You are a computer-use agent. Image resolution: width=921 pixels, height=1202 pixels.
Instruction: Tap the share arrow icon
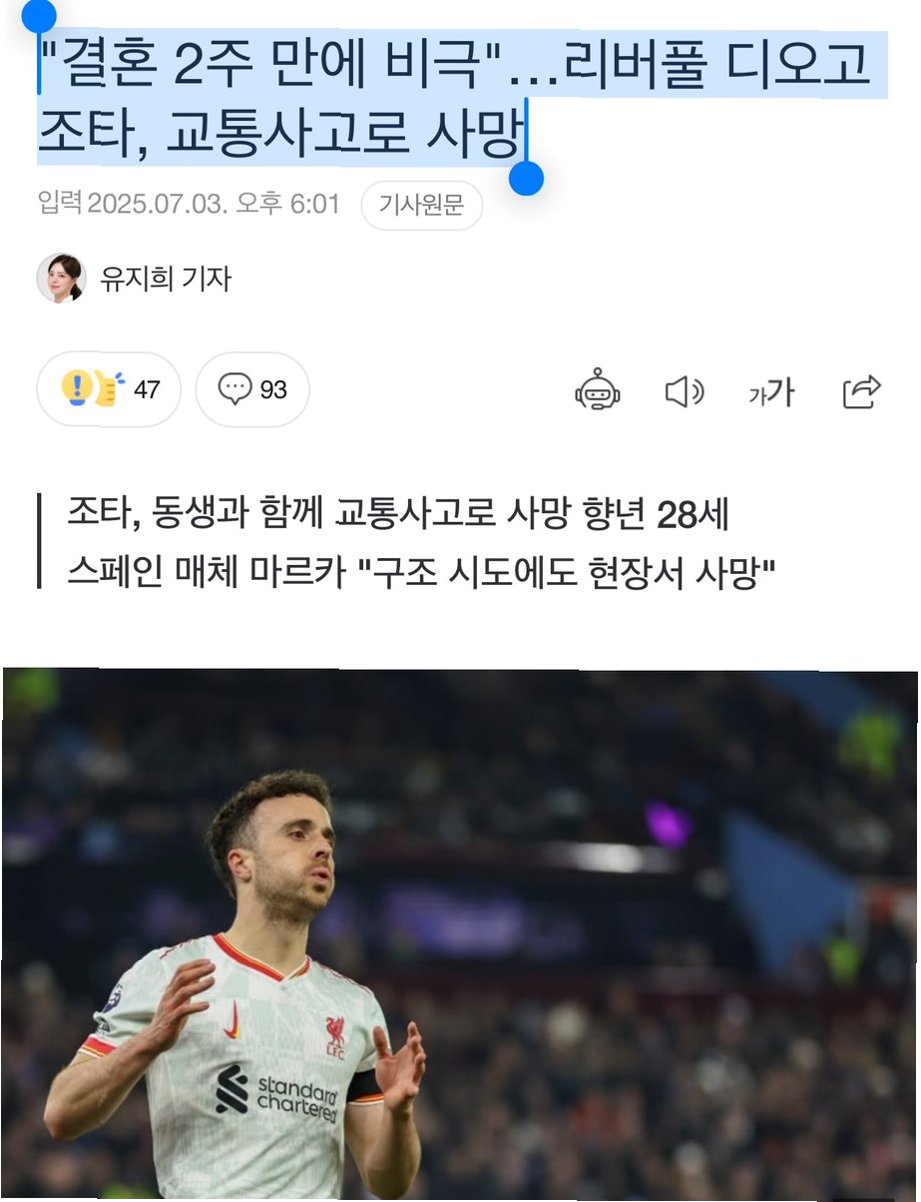pyautogui.click(x=861, y=391)
